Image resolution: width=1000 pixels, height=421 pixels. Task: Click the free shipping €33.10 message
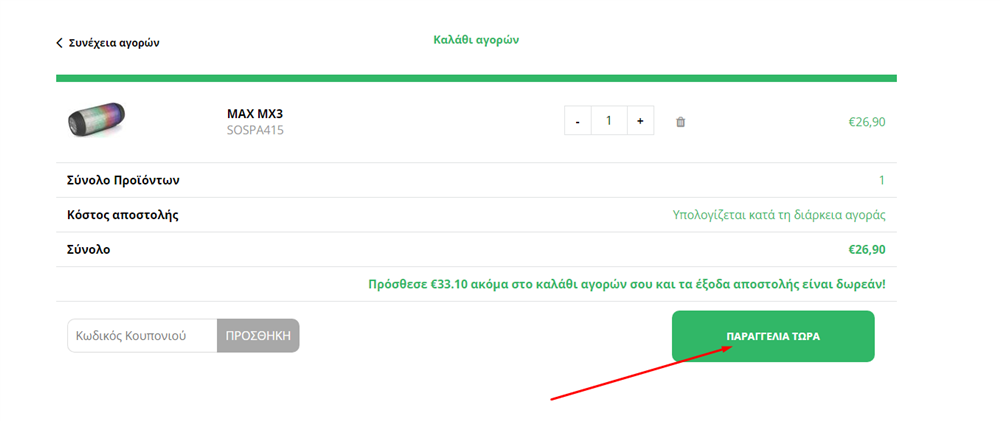coord(626,284)
